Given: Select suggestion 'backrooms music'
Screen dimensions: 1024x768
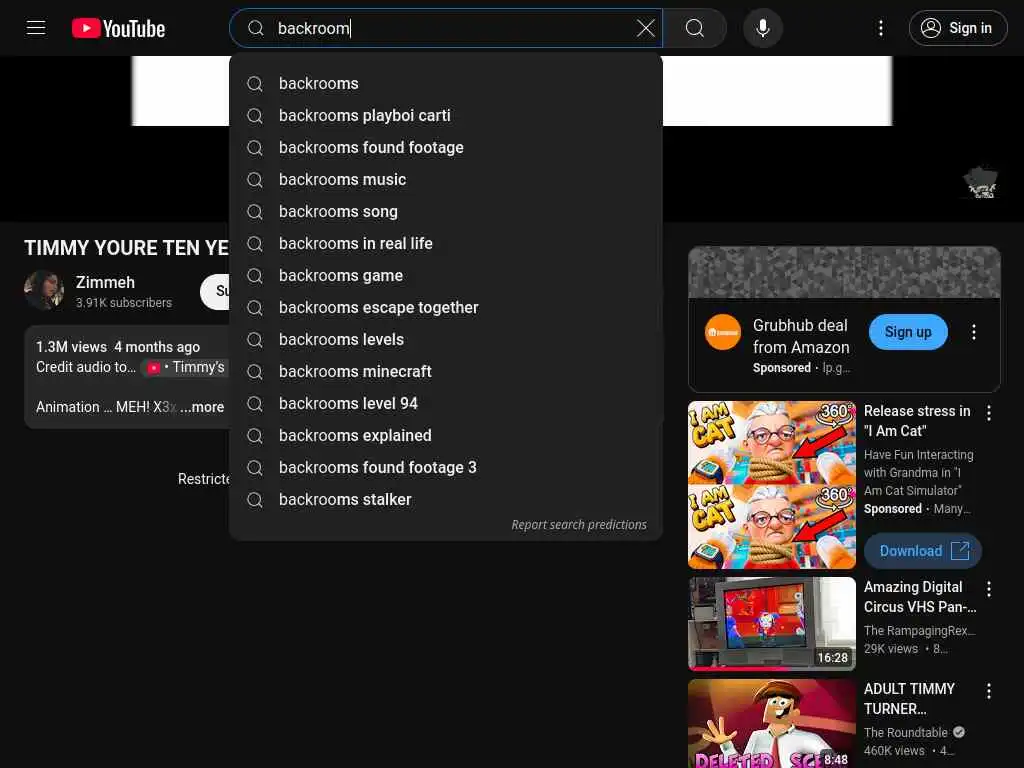Looking at the screenshot, I should [446, 180].
